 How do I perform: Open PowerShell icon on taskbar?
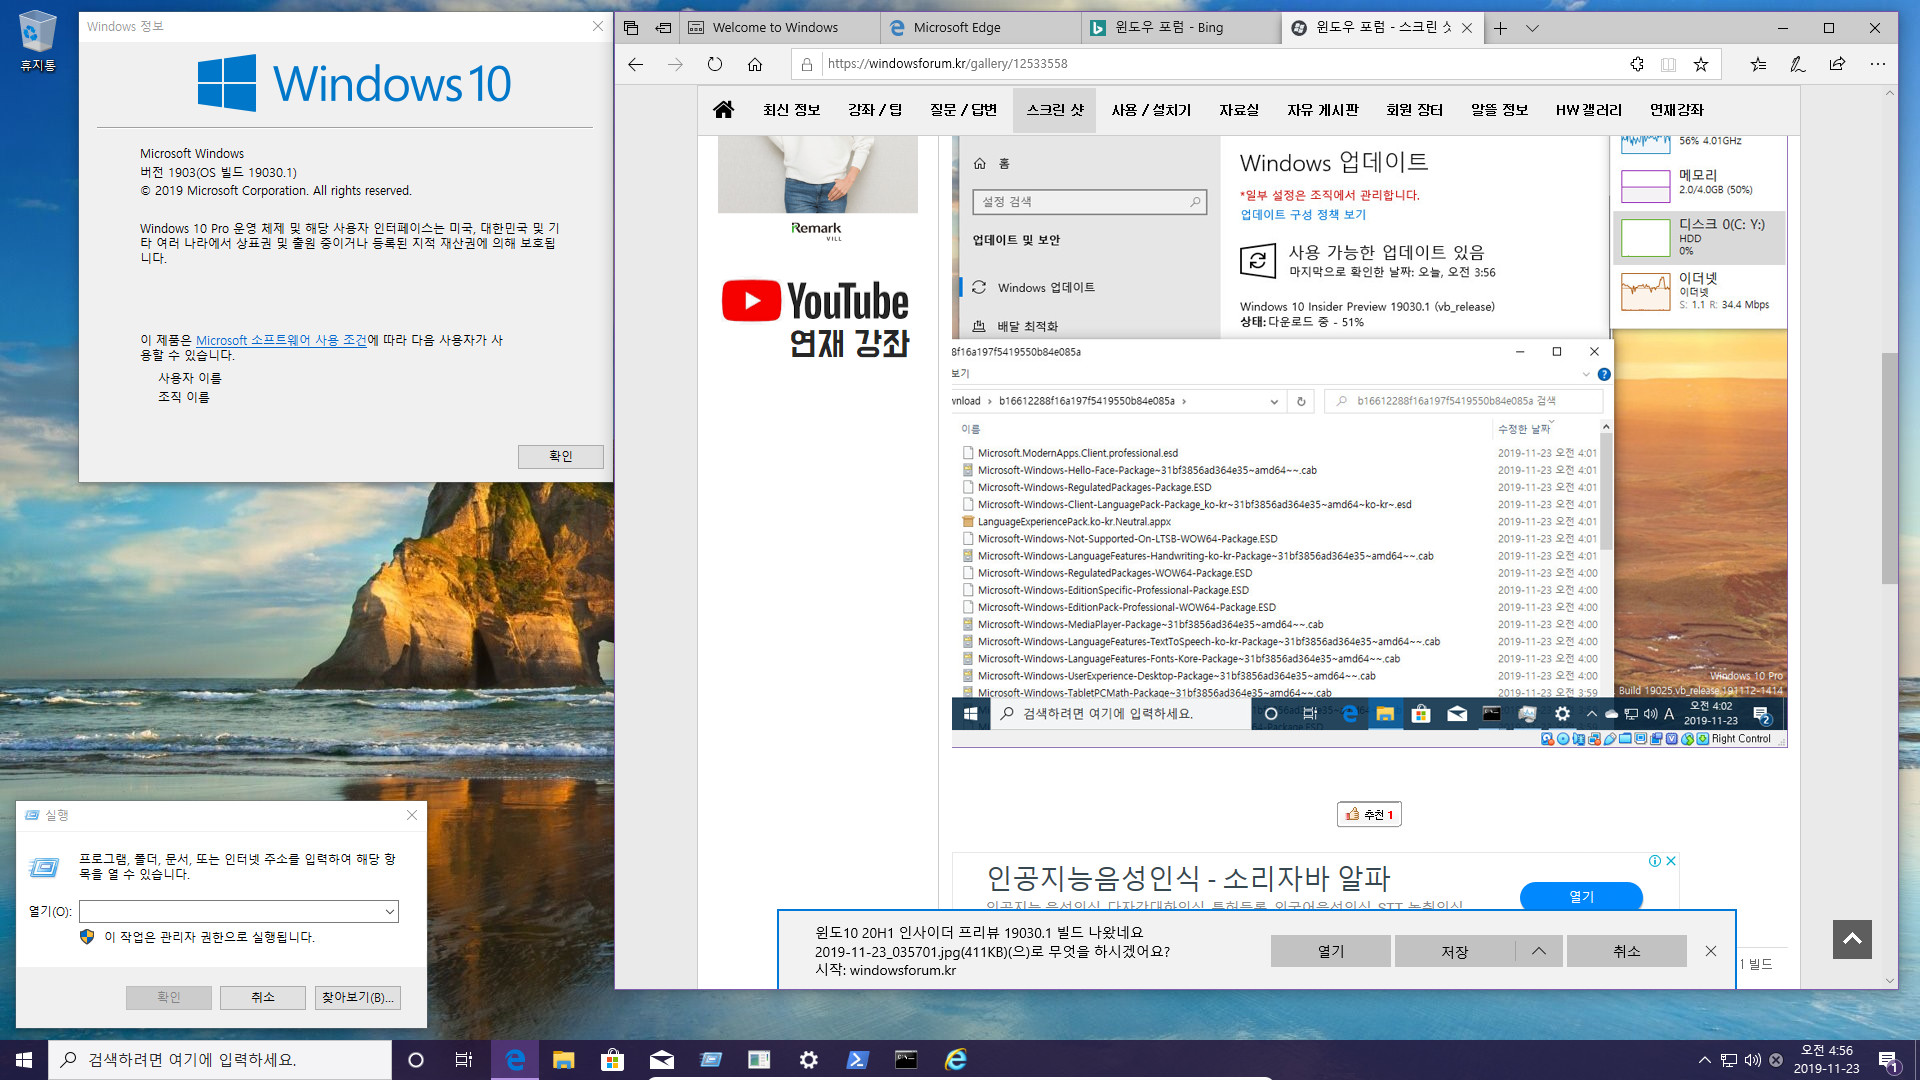858,1060
